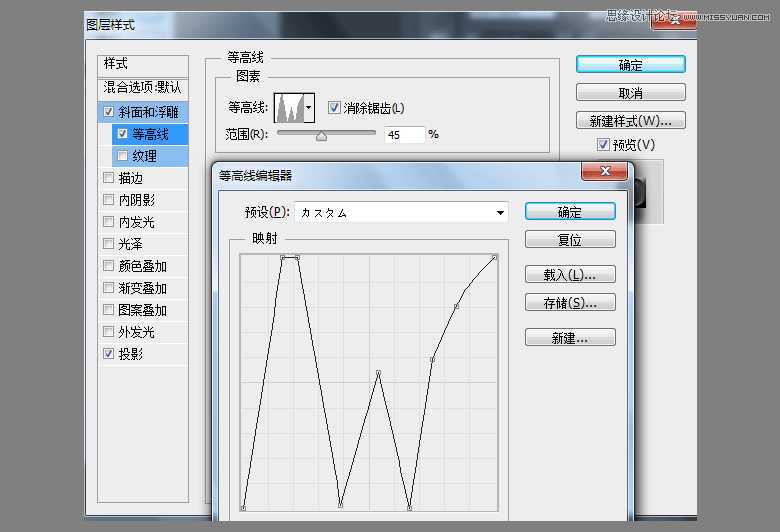Toggle the 预览 preview checkbox
Screen dimensions: 780x532
(x=603, y=145)
